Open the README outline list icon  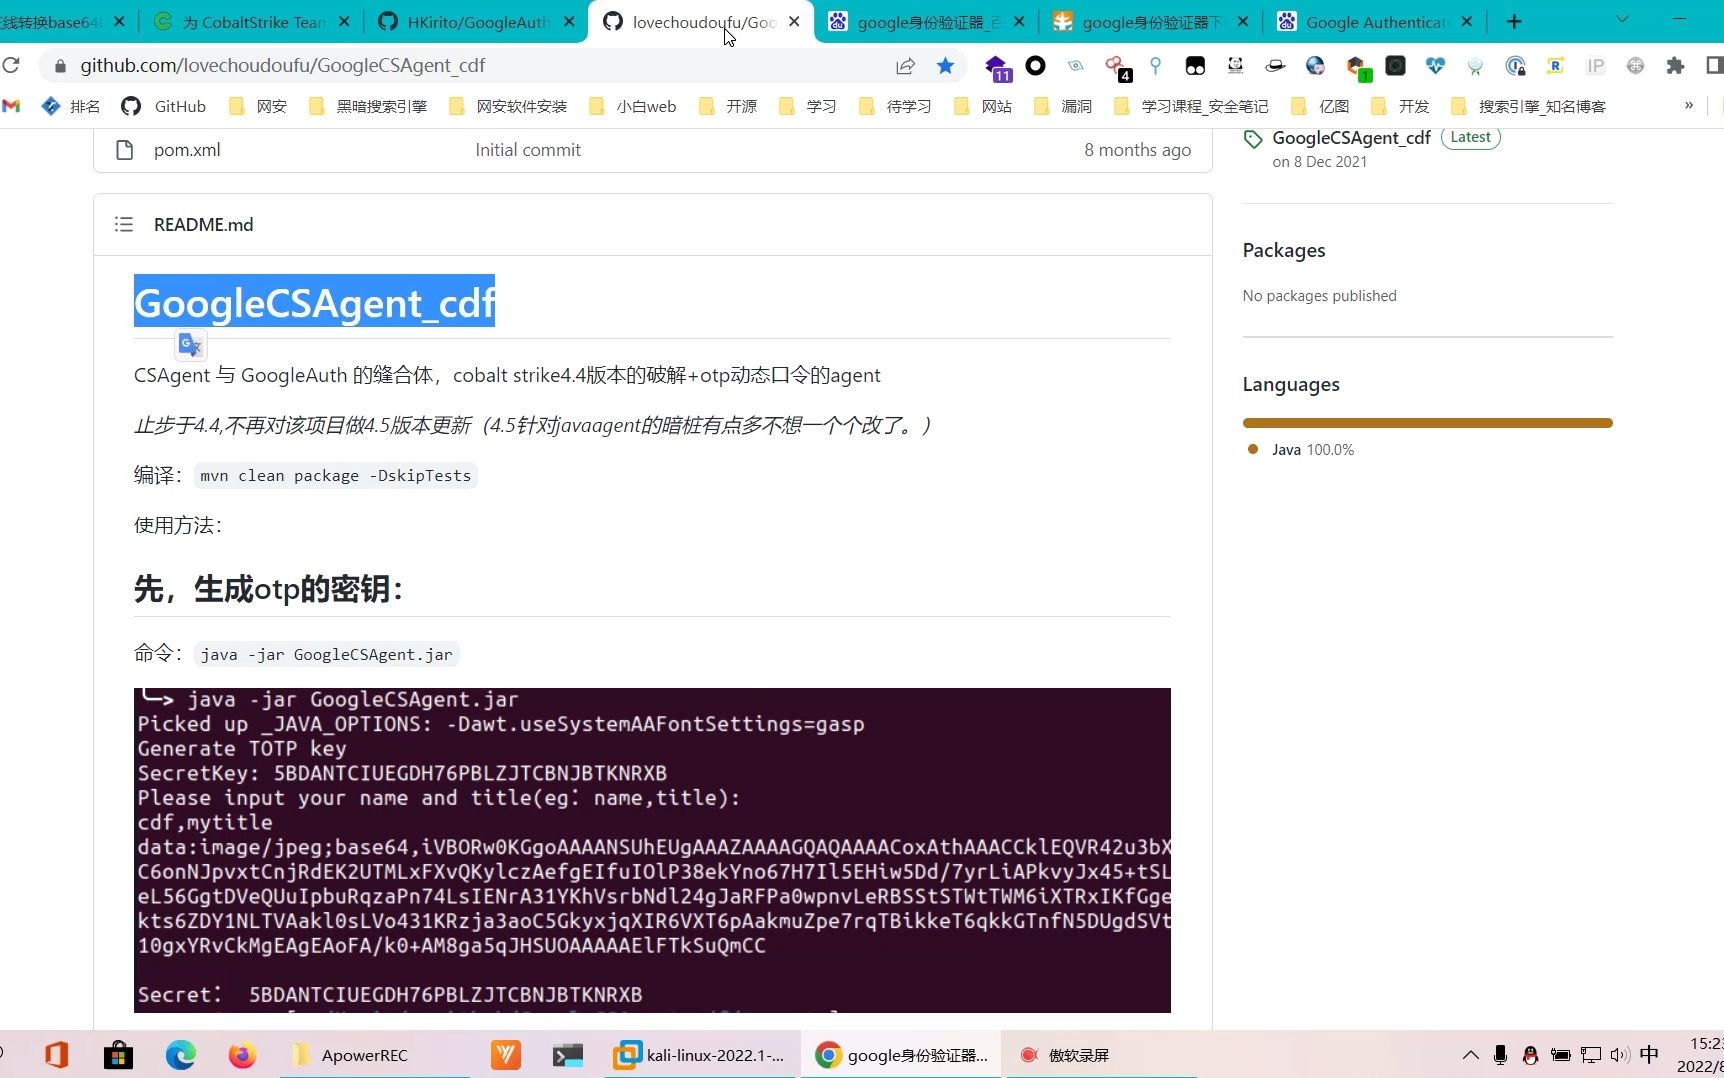(124, 224)
